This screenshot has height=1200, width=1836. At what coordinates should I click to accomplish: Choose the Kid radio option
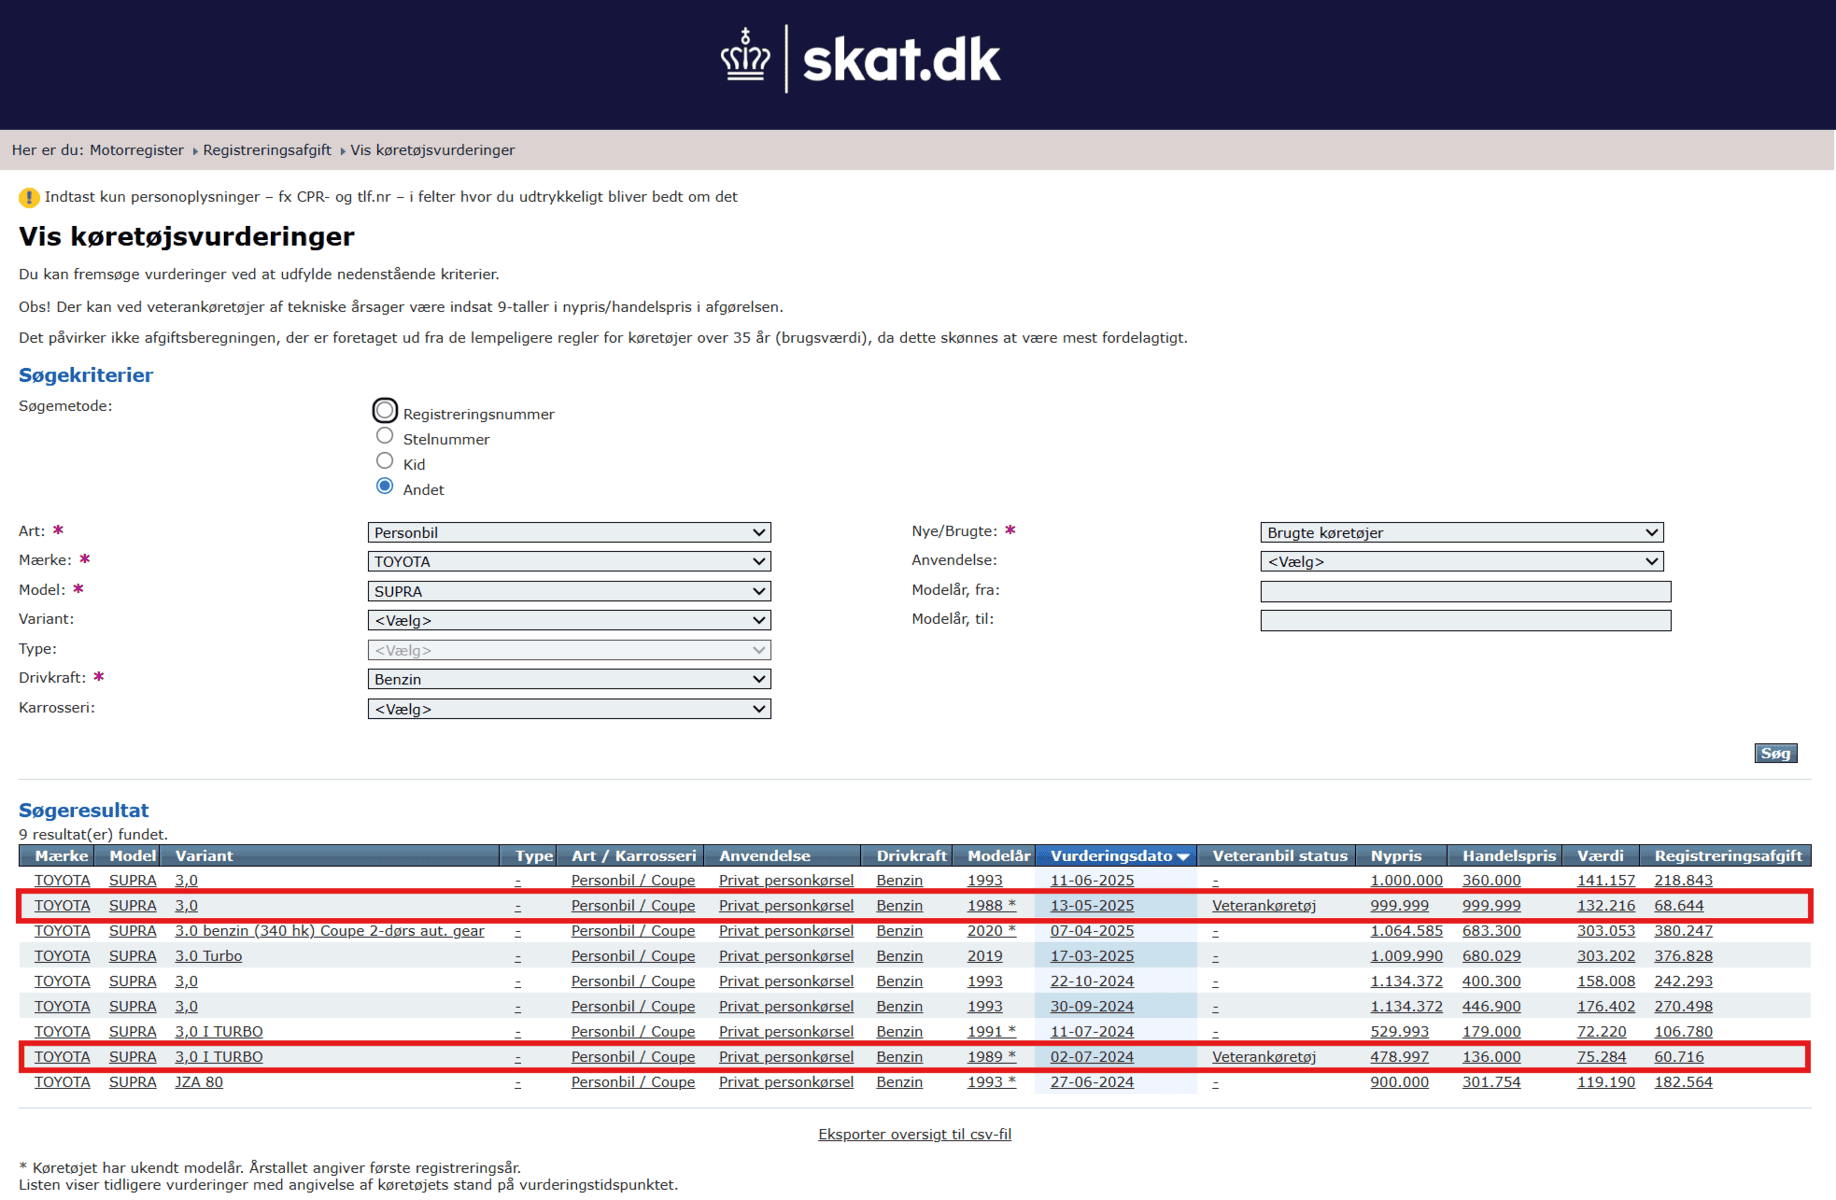[x=385, y=461]
